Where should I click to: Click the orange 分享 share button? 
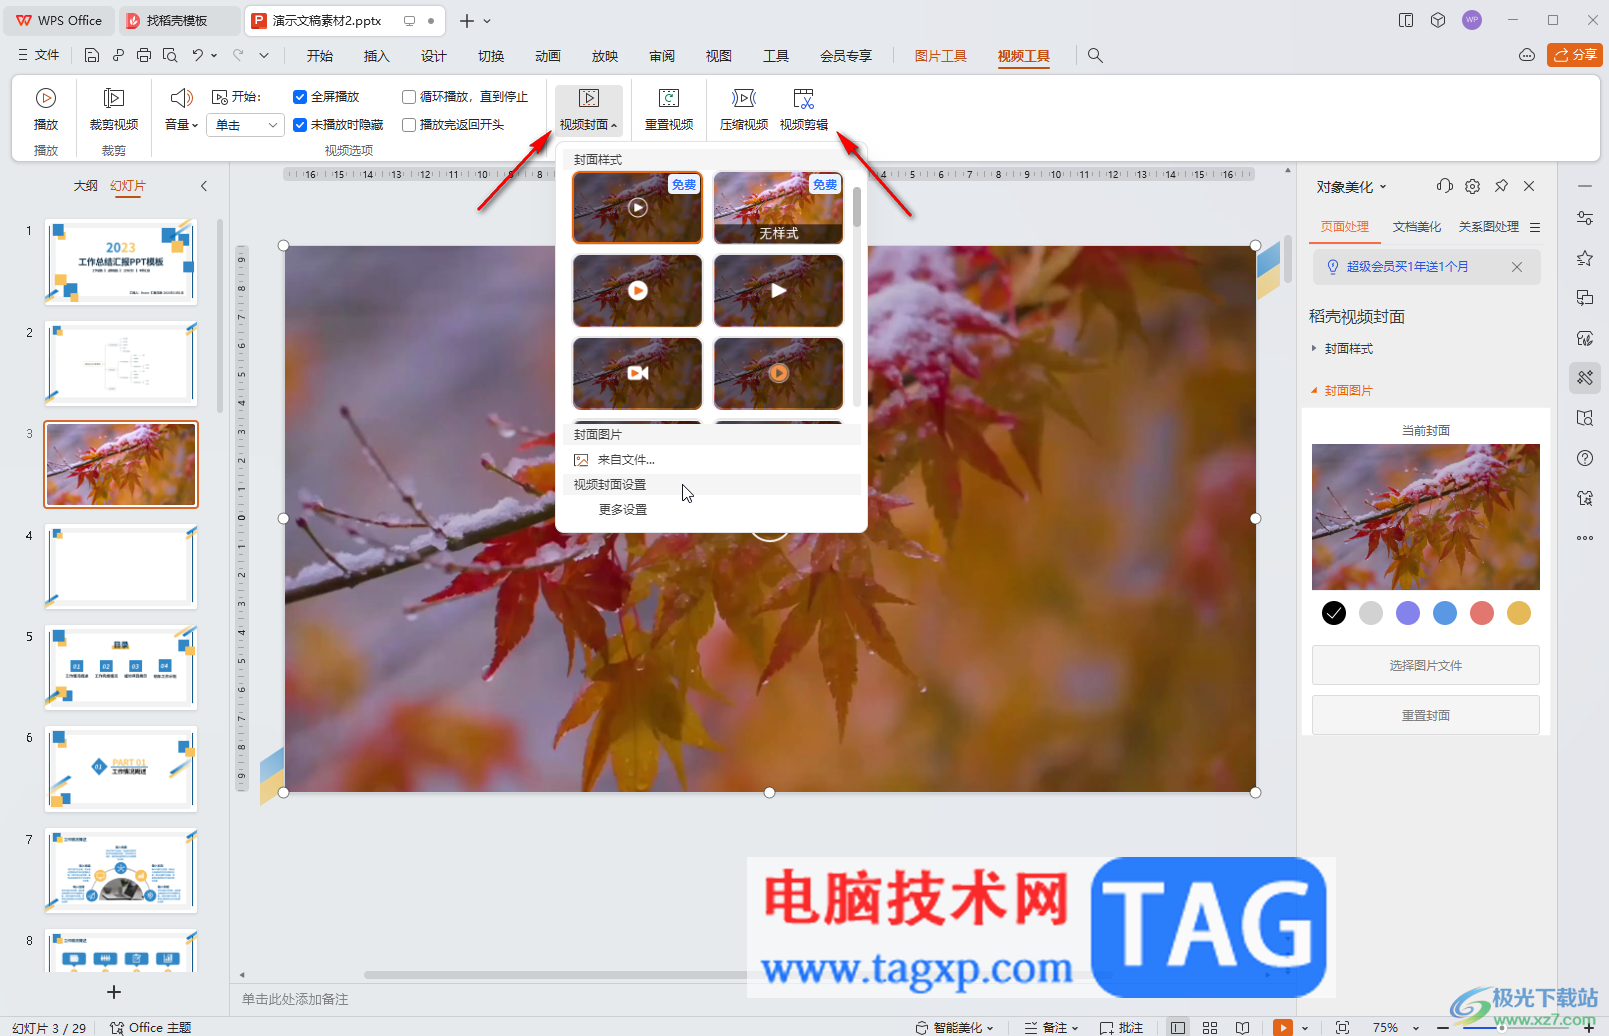coord(1575,55)
